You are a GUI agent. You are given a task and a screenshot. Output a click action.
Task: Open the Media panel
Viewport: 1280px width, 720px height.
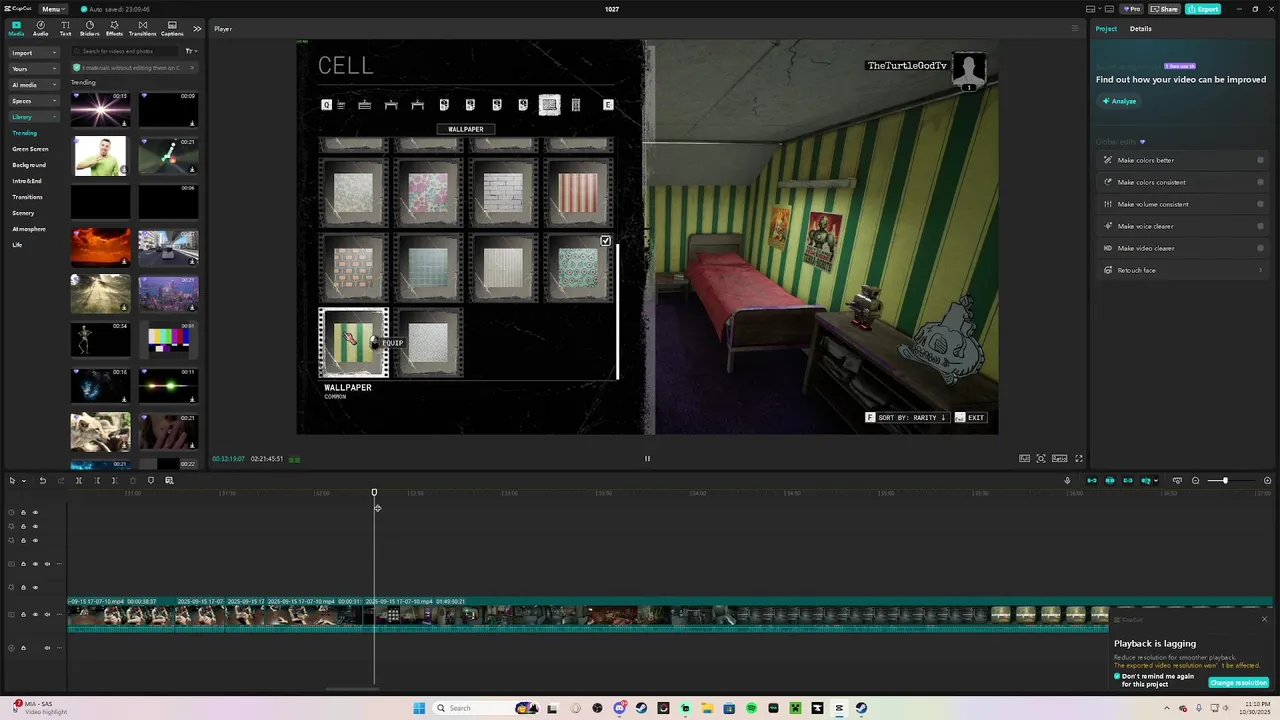[16, 28]
